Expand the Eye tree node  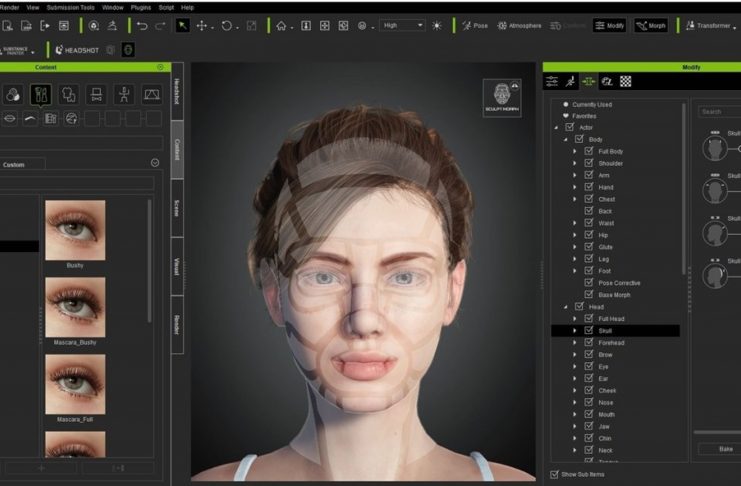575,366
